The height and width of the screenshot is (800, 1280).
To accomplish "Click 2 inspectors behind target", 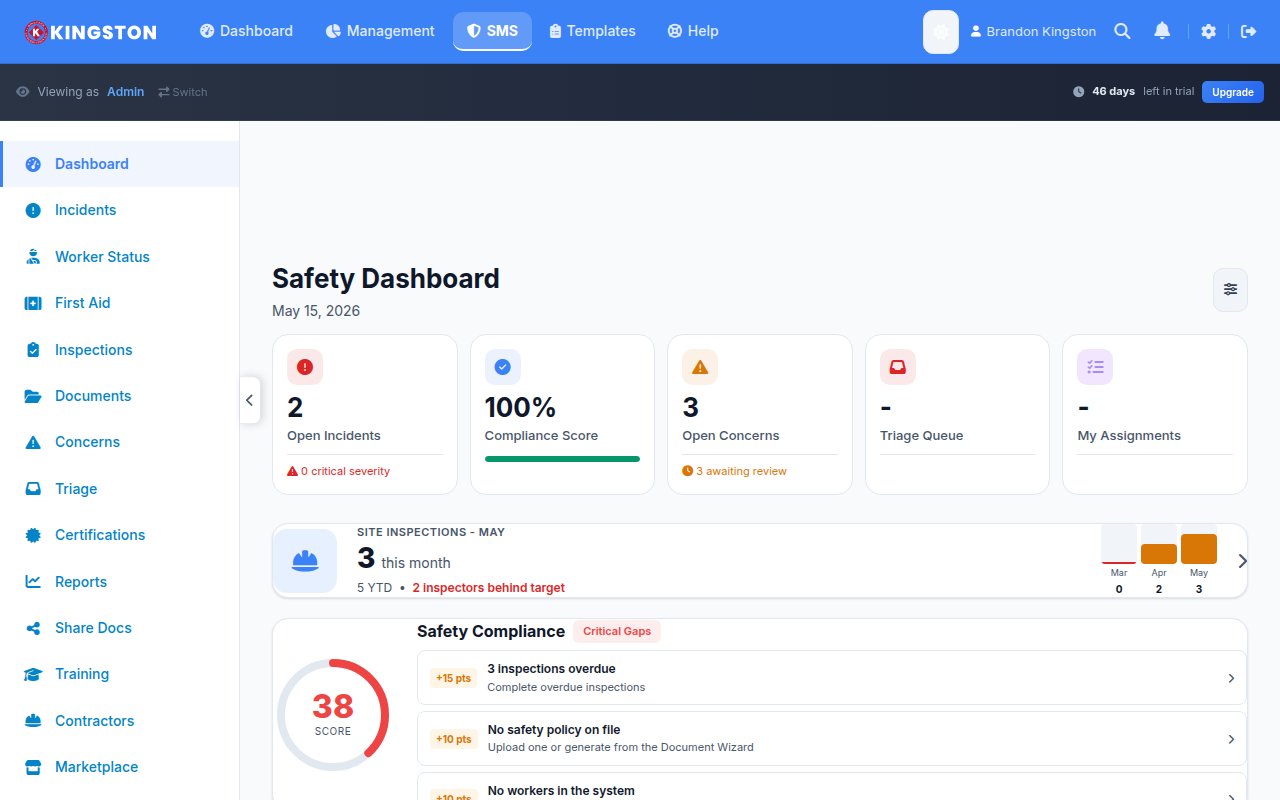I will click(x=488, y=588).
